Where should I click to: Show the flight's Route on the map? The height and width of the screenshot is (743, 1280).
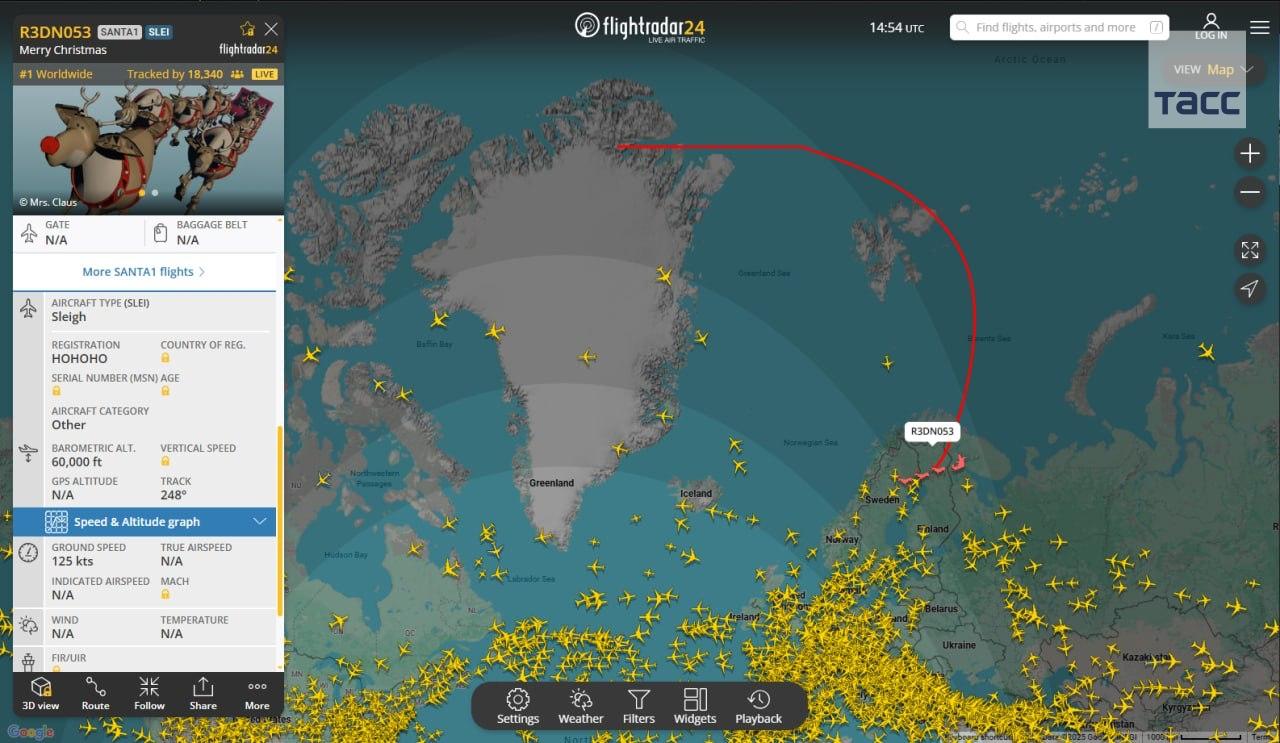click(95, 693)
